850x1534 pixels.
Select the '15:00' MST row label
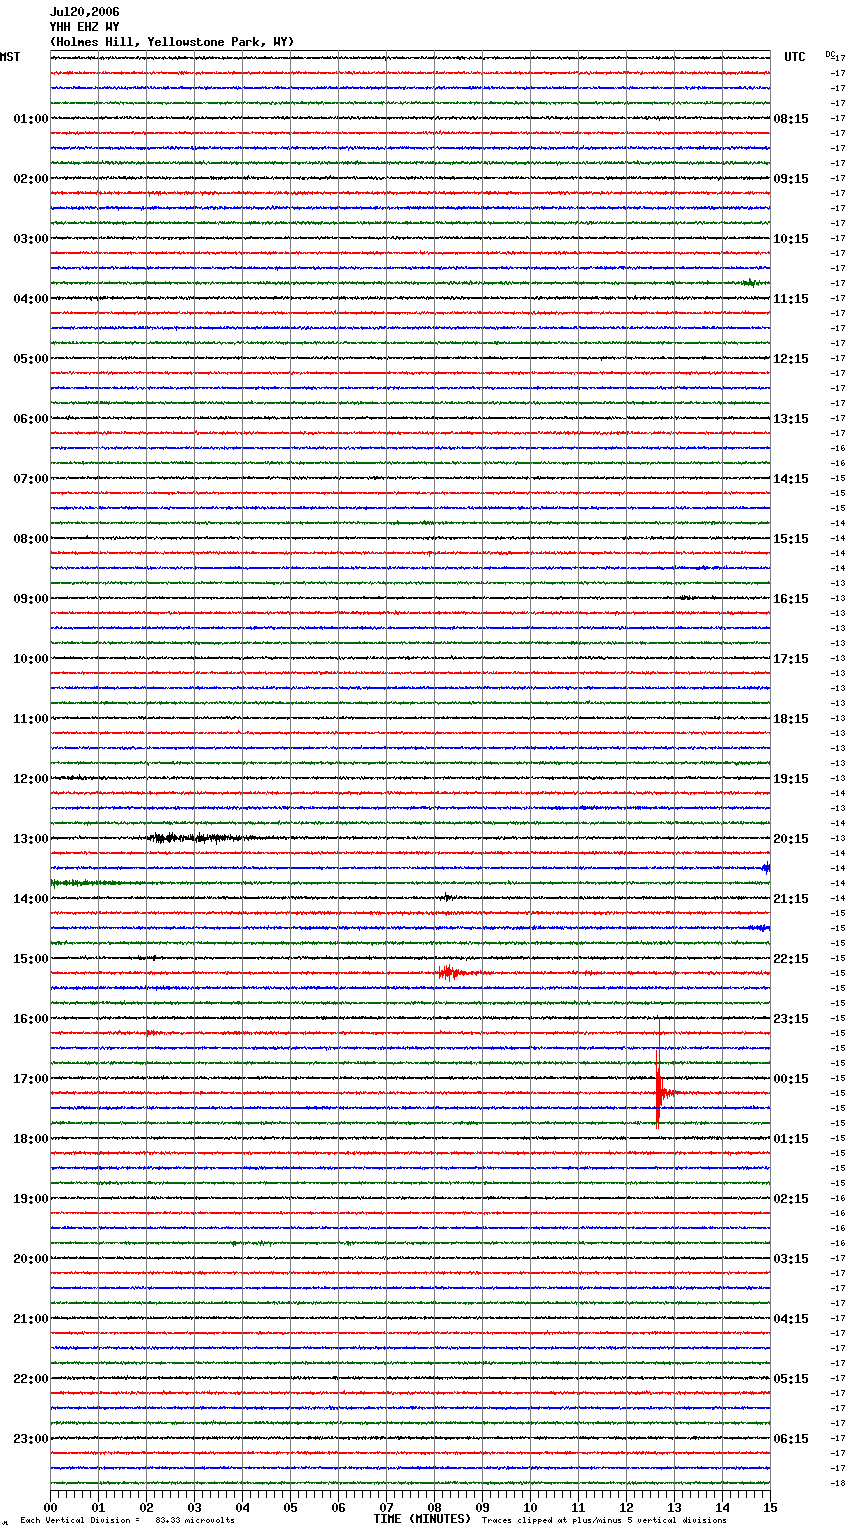pos(31,959)
